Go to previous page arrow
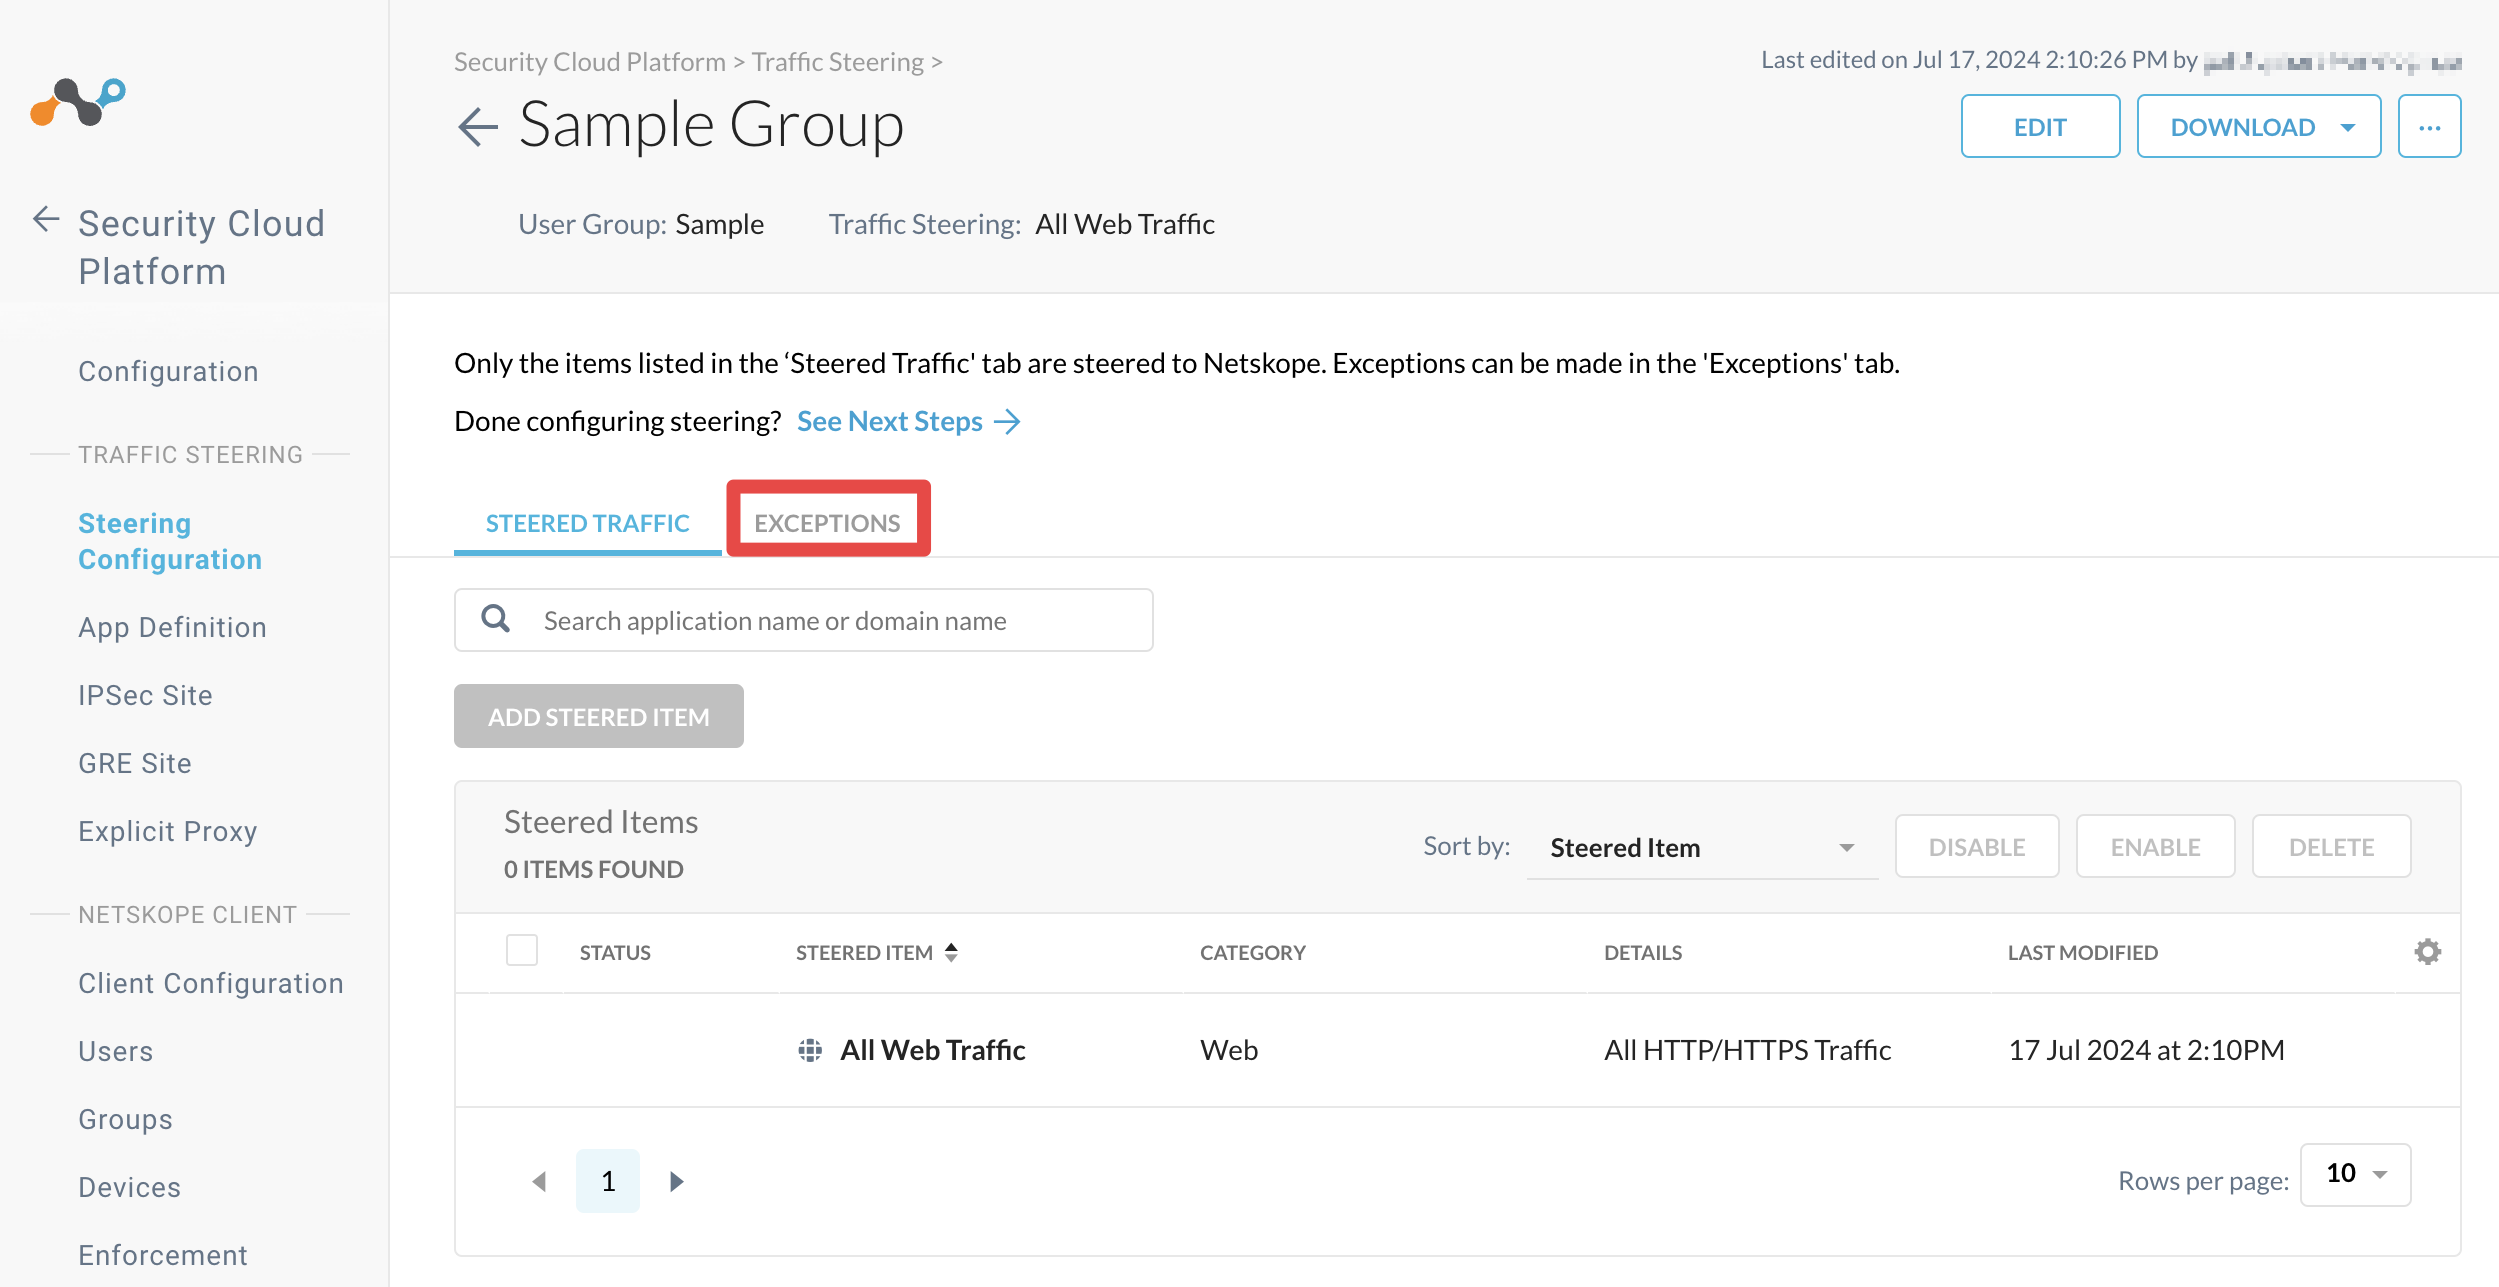 [x=539, y=1181]
